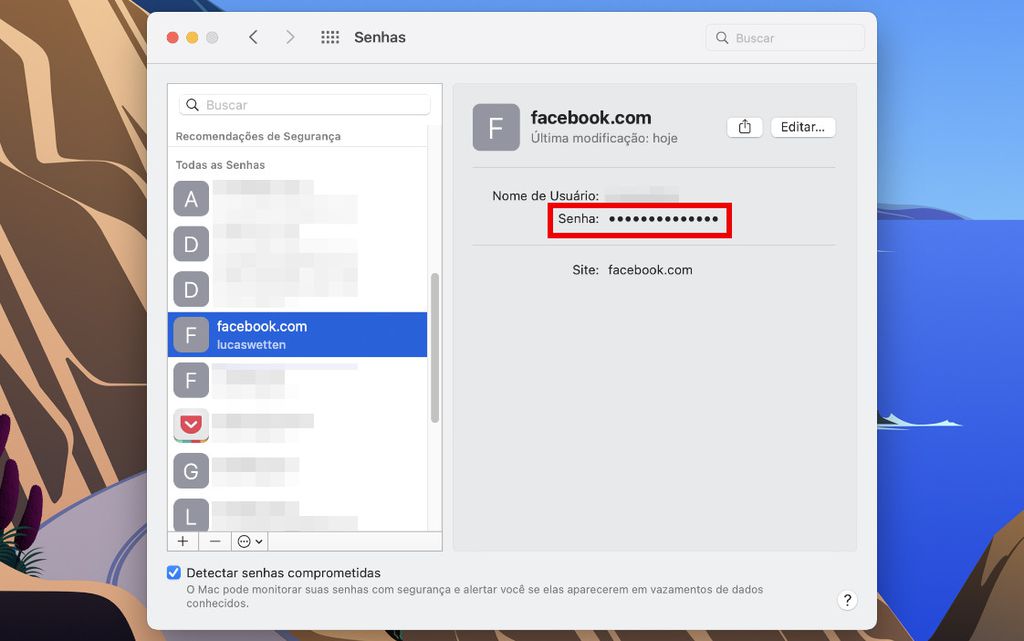Viewport: 1024px width, 641px height.
Task: Go forward with the right chevron
Action: tap(290, 37)
